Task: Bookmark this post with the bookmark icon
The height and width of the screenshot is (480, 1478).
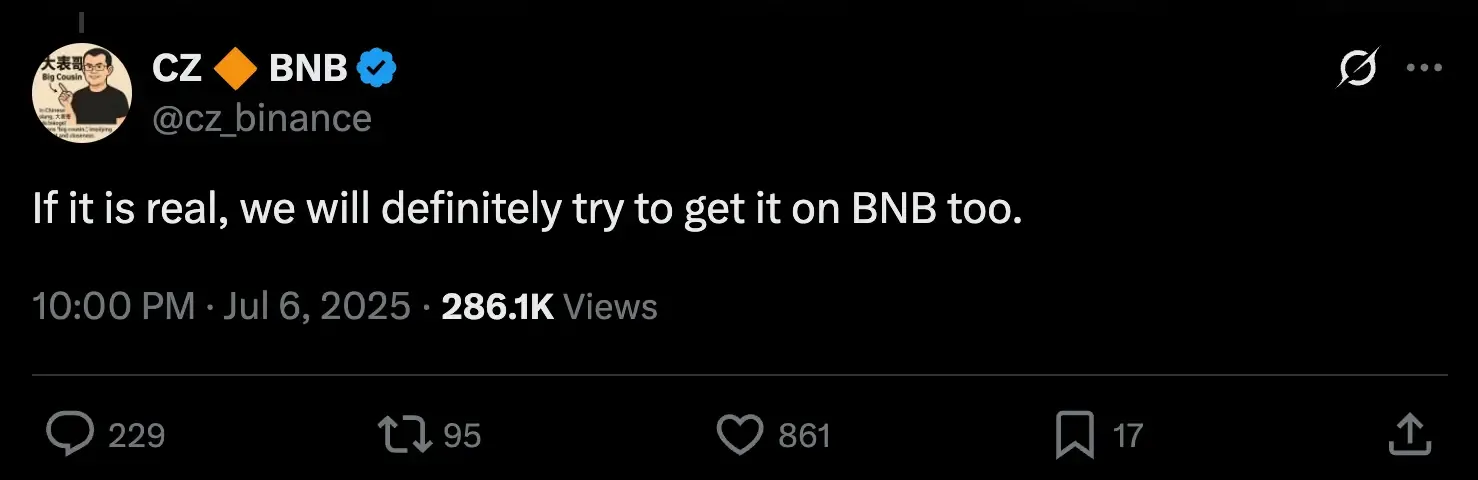Action: 1075,436
